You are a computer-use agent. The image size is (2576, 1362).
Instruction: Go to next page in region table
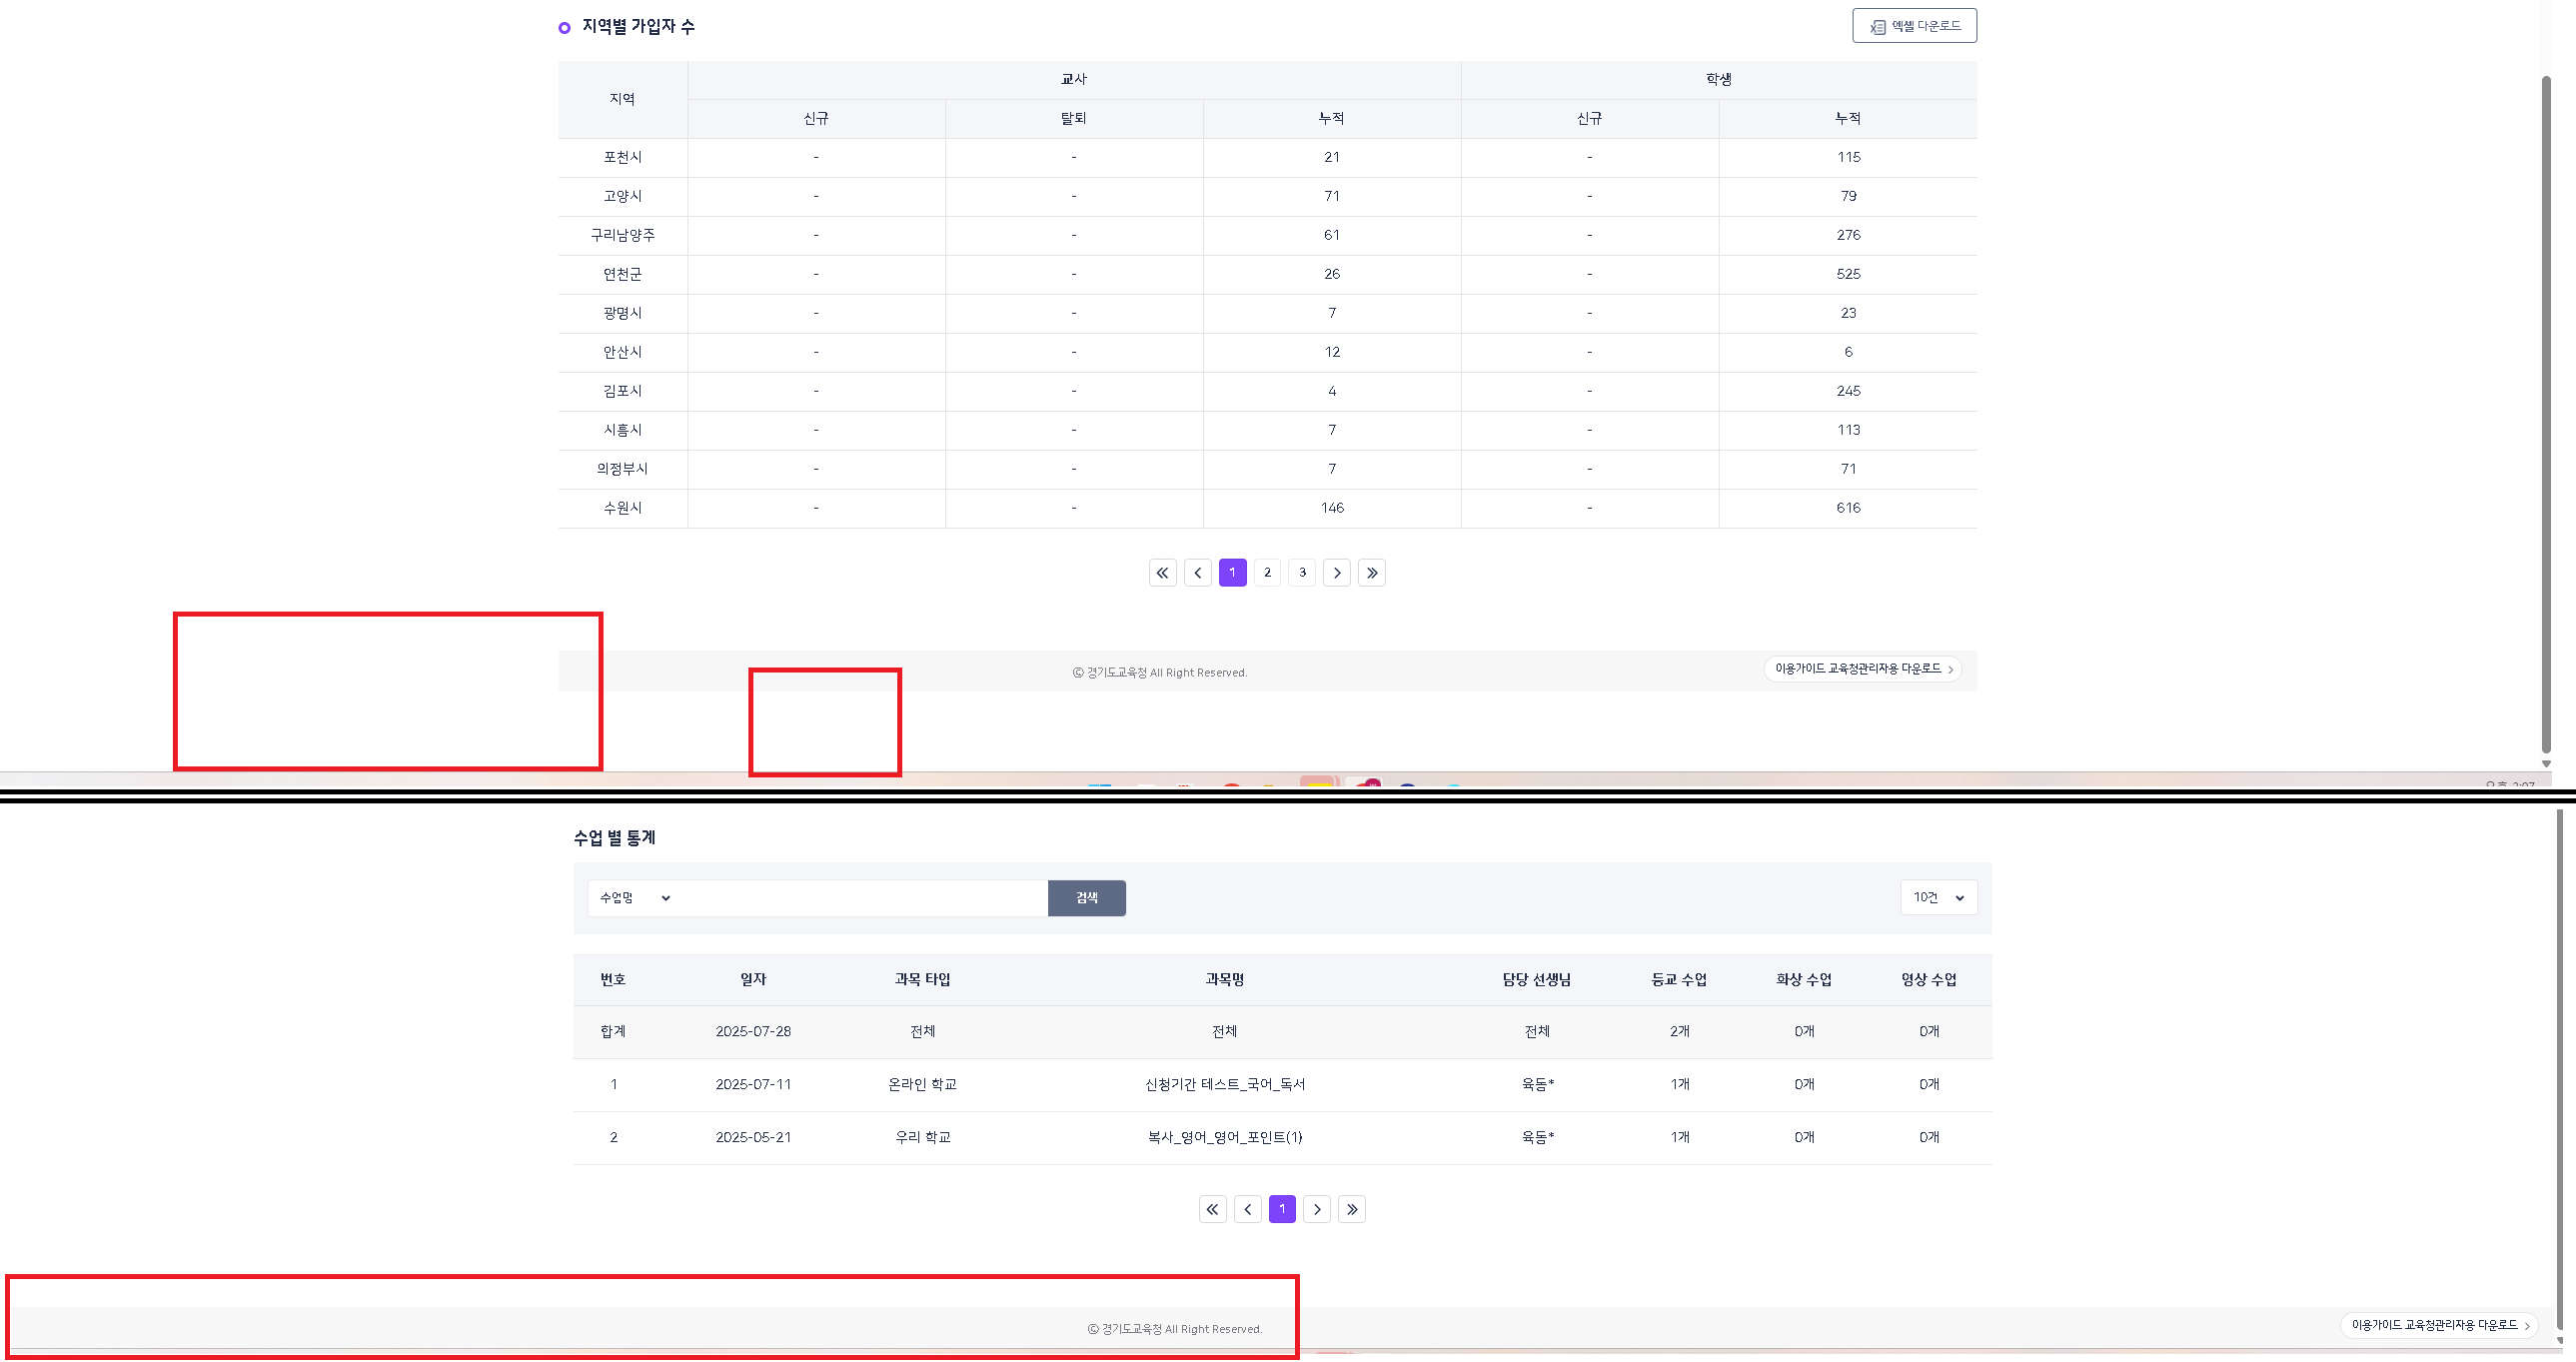pos(1336,573)
